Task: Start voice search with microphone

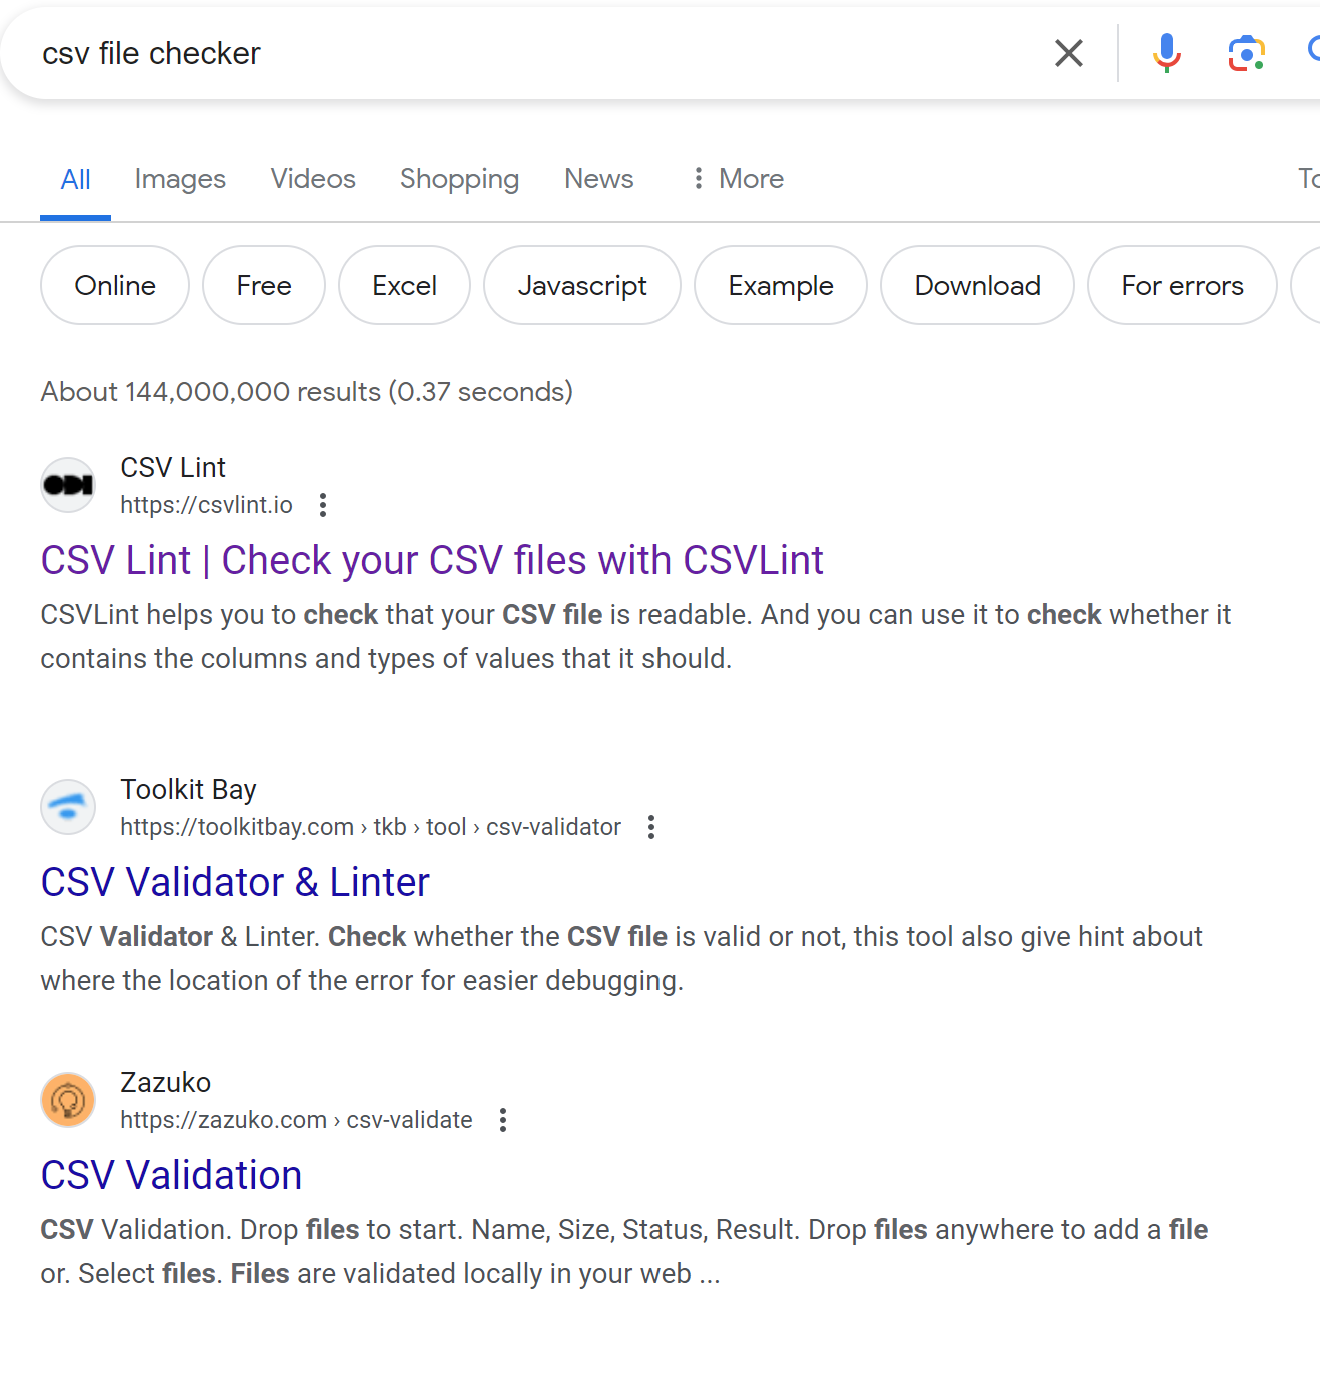Action: (1166, 53)
